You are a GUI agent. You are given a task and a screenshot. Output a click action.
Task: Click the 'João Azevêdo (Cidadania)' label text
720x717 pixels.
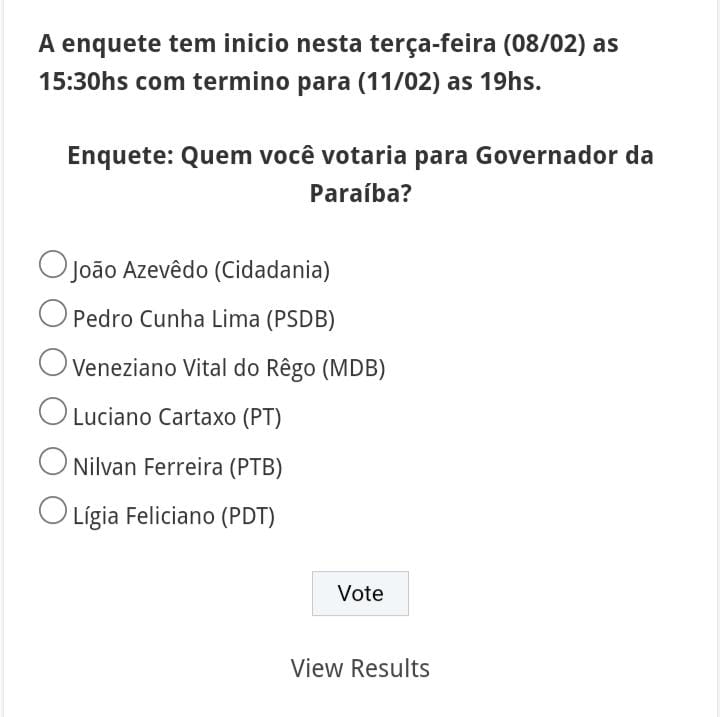(201, 269)
